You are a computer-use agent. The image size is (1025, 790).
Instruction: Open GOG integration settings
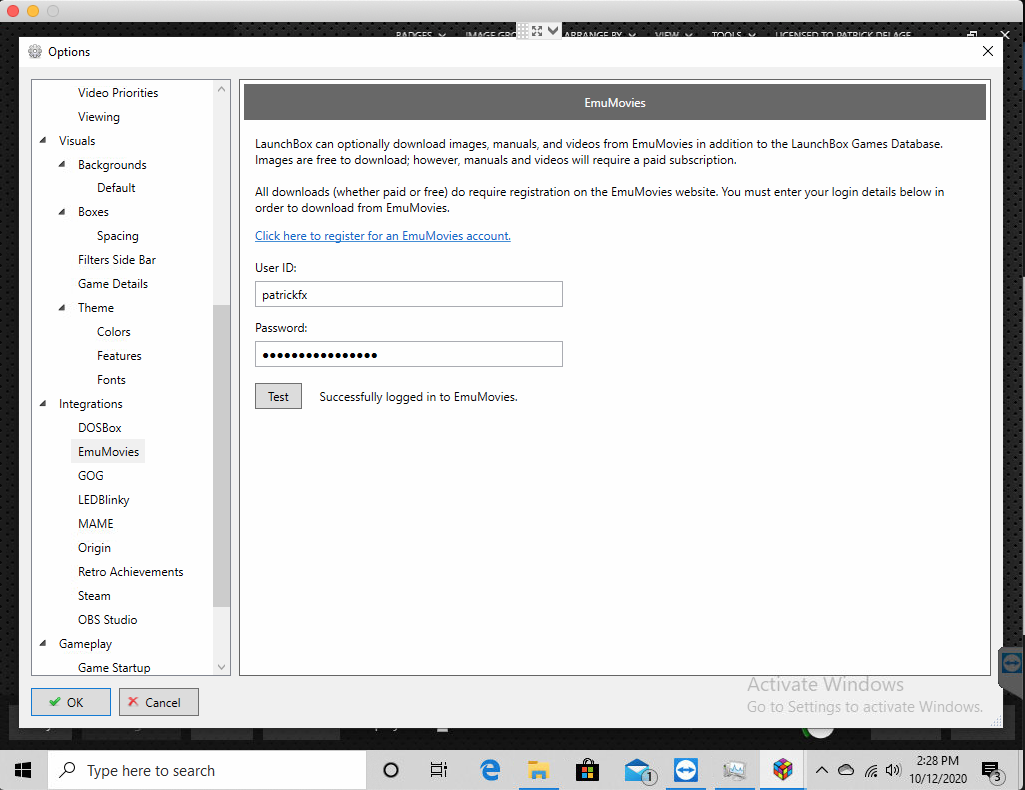90,476
